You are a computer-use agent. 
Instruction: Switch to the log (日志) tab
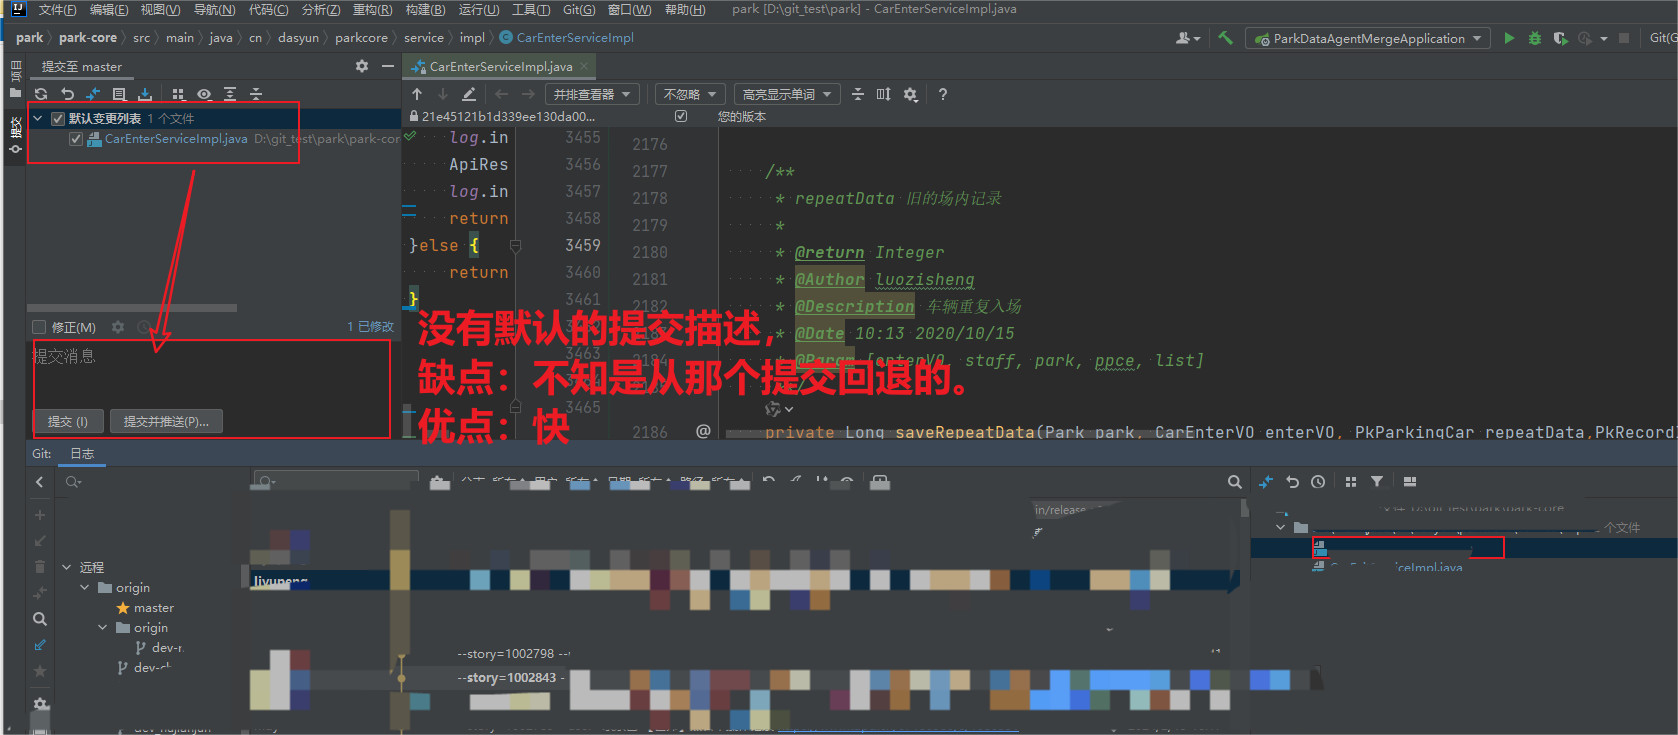point(82,454)
